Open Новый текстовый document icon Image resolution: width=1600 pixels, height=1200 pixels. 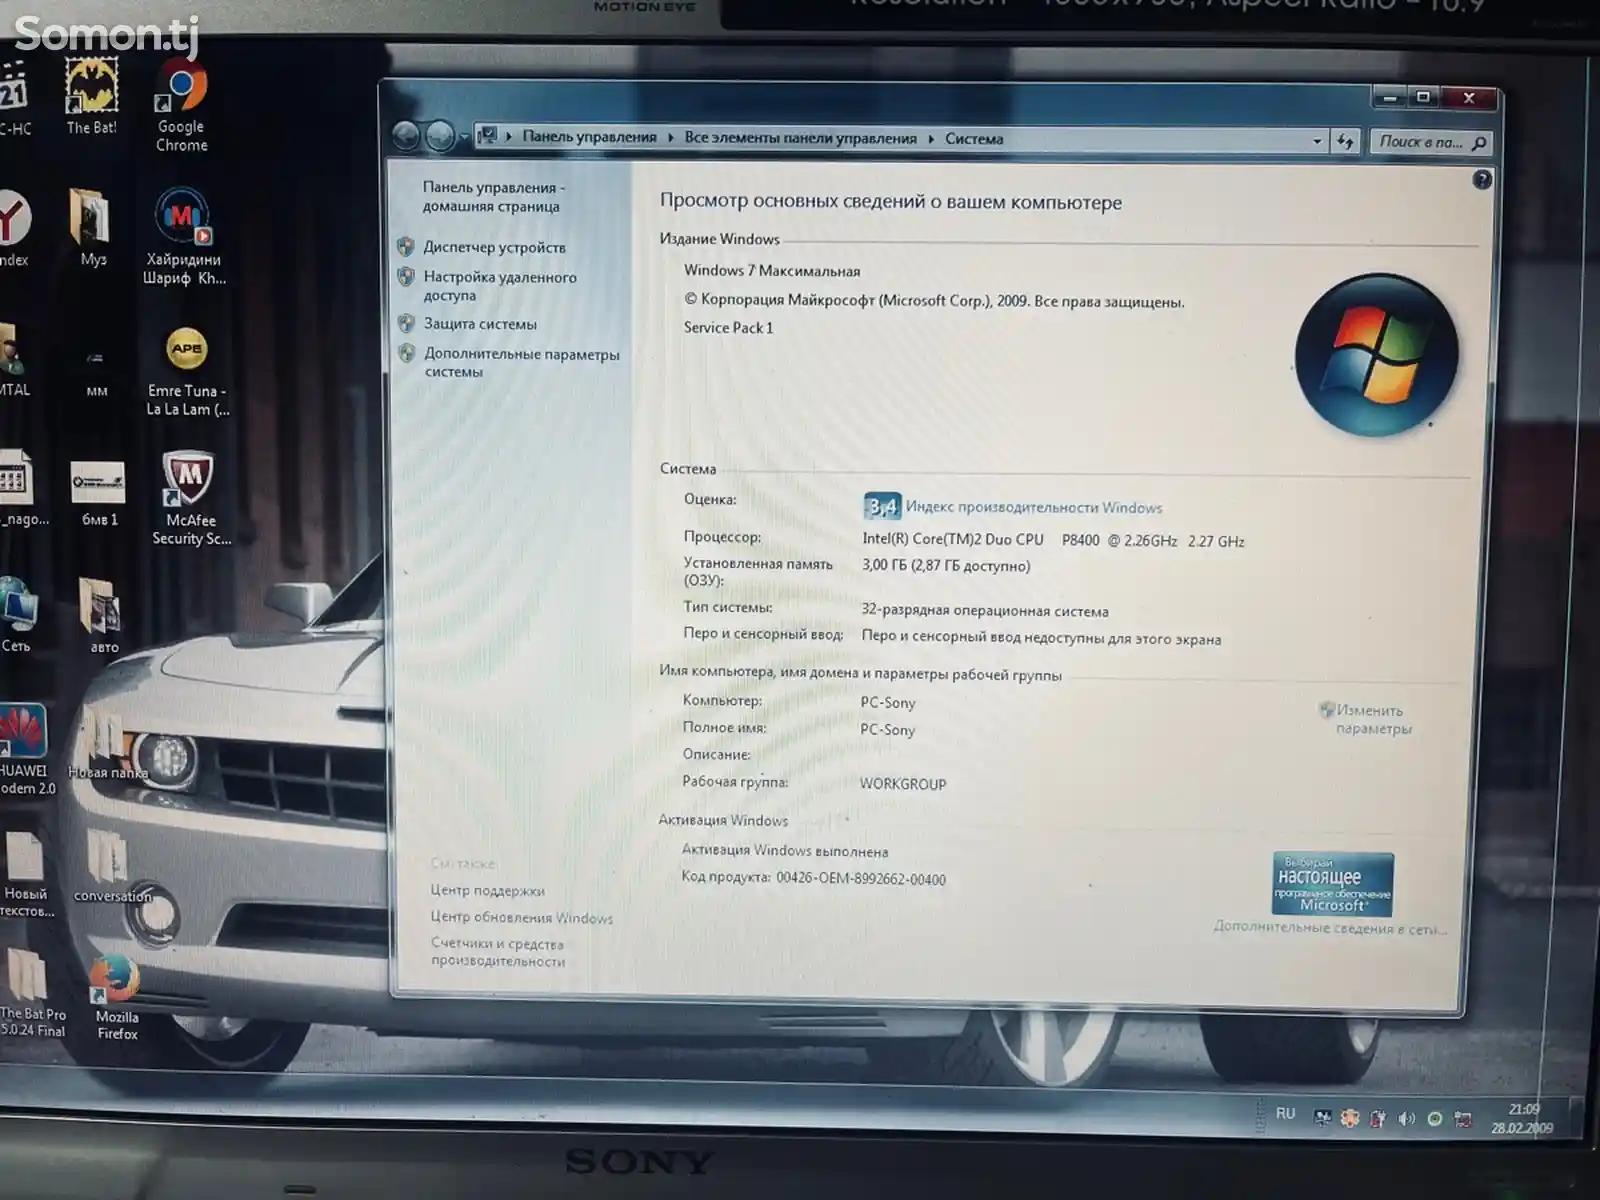click(x=25, y=874)
